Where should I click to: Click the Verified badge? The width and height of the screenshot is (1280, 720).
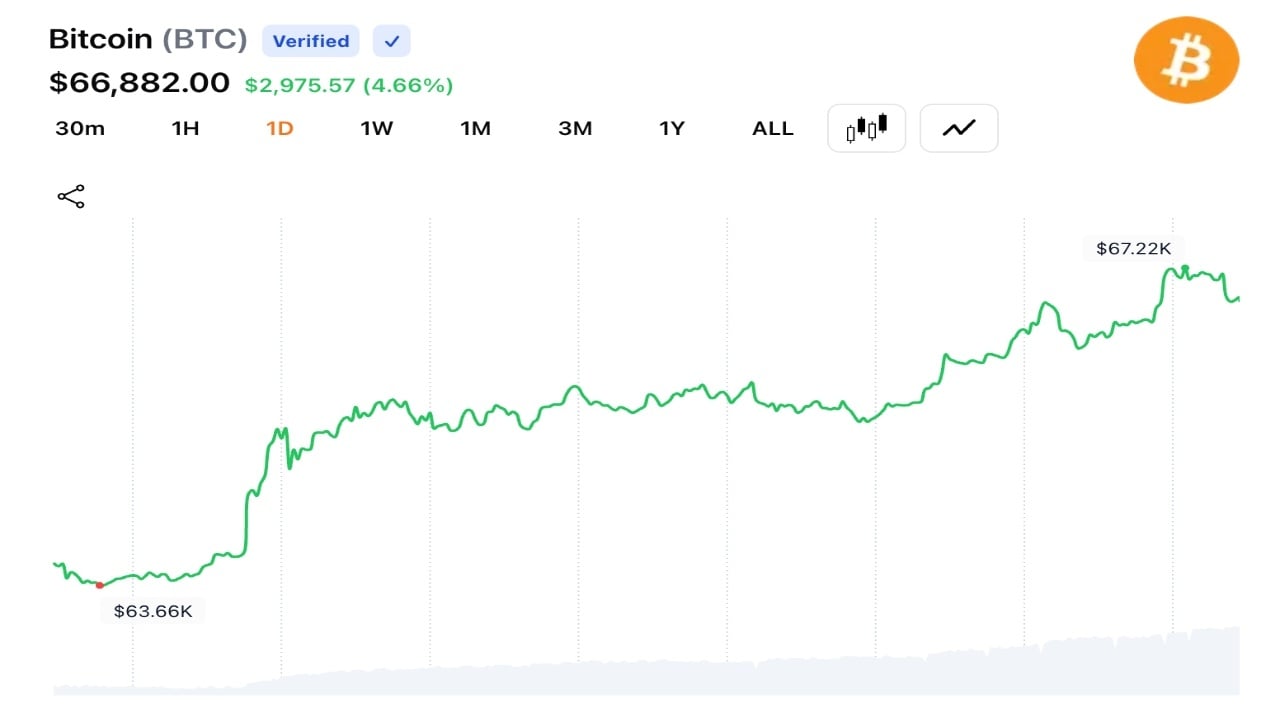point(311,41)
